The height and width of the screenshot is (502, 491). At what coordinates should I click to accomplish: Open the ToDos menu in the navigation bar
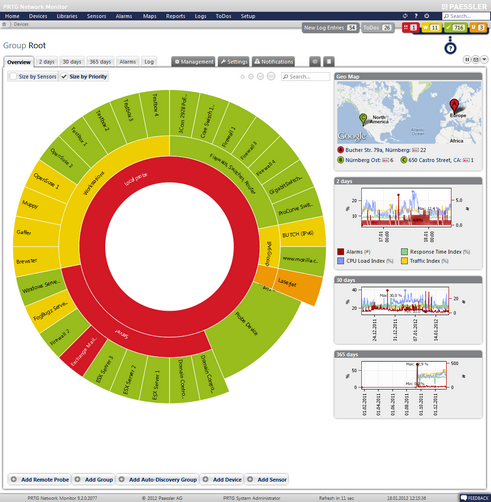tap(223, 16)
